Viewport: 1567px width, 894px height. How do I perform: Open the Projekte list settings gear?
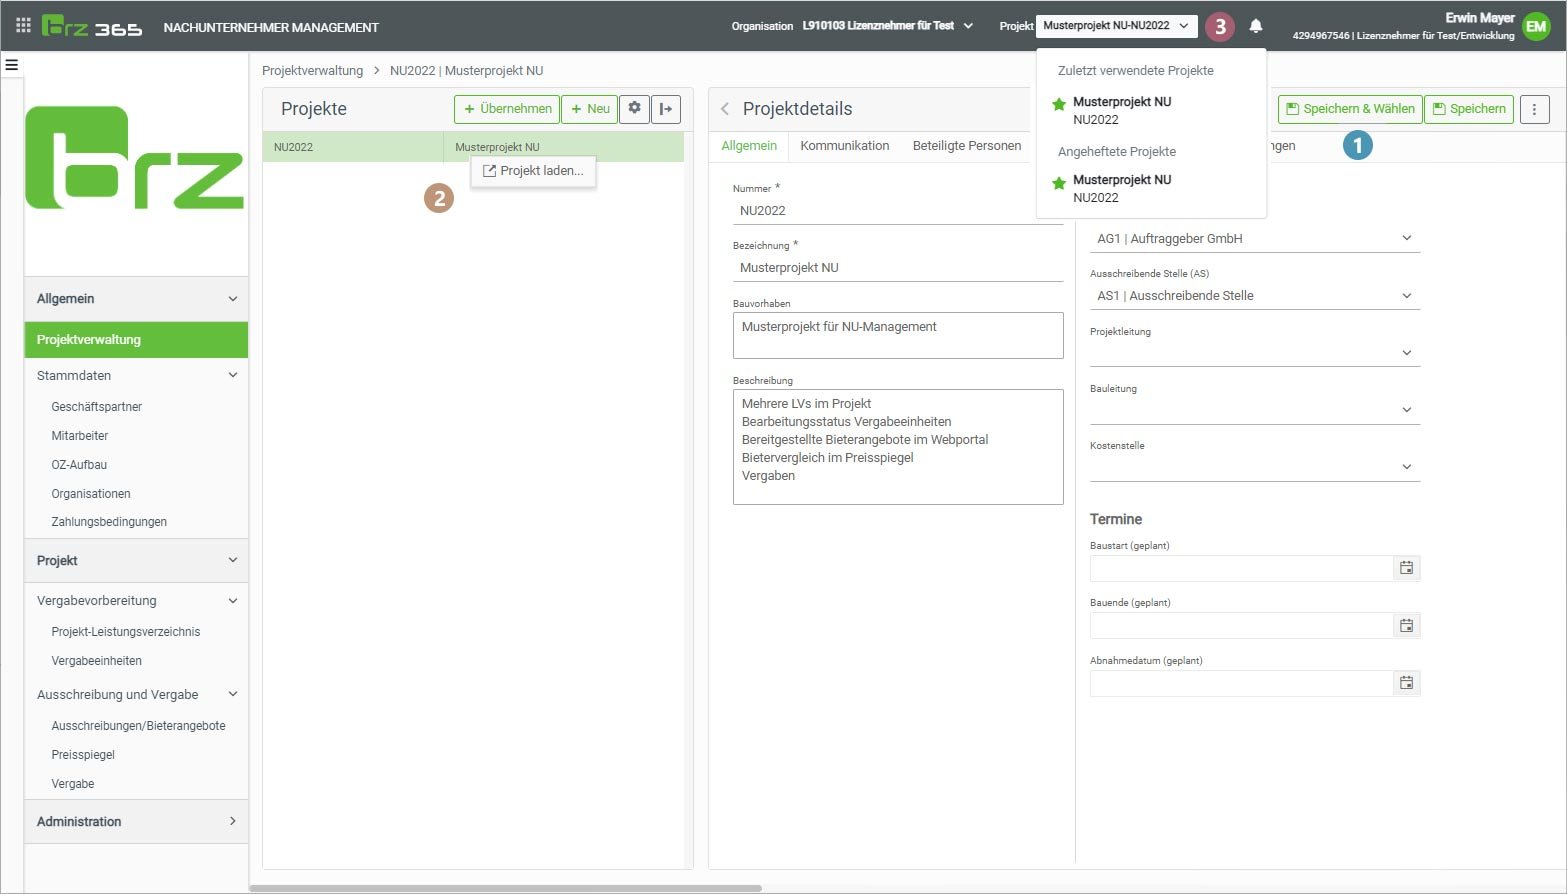(634, 108)
